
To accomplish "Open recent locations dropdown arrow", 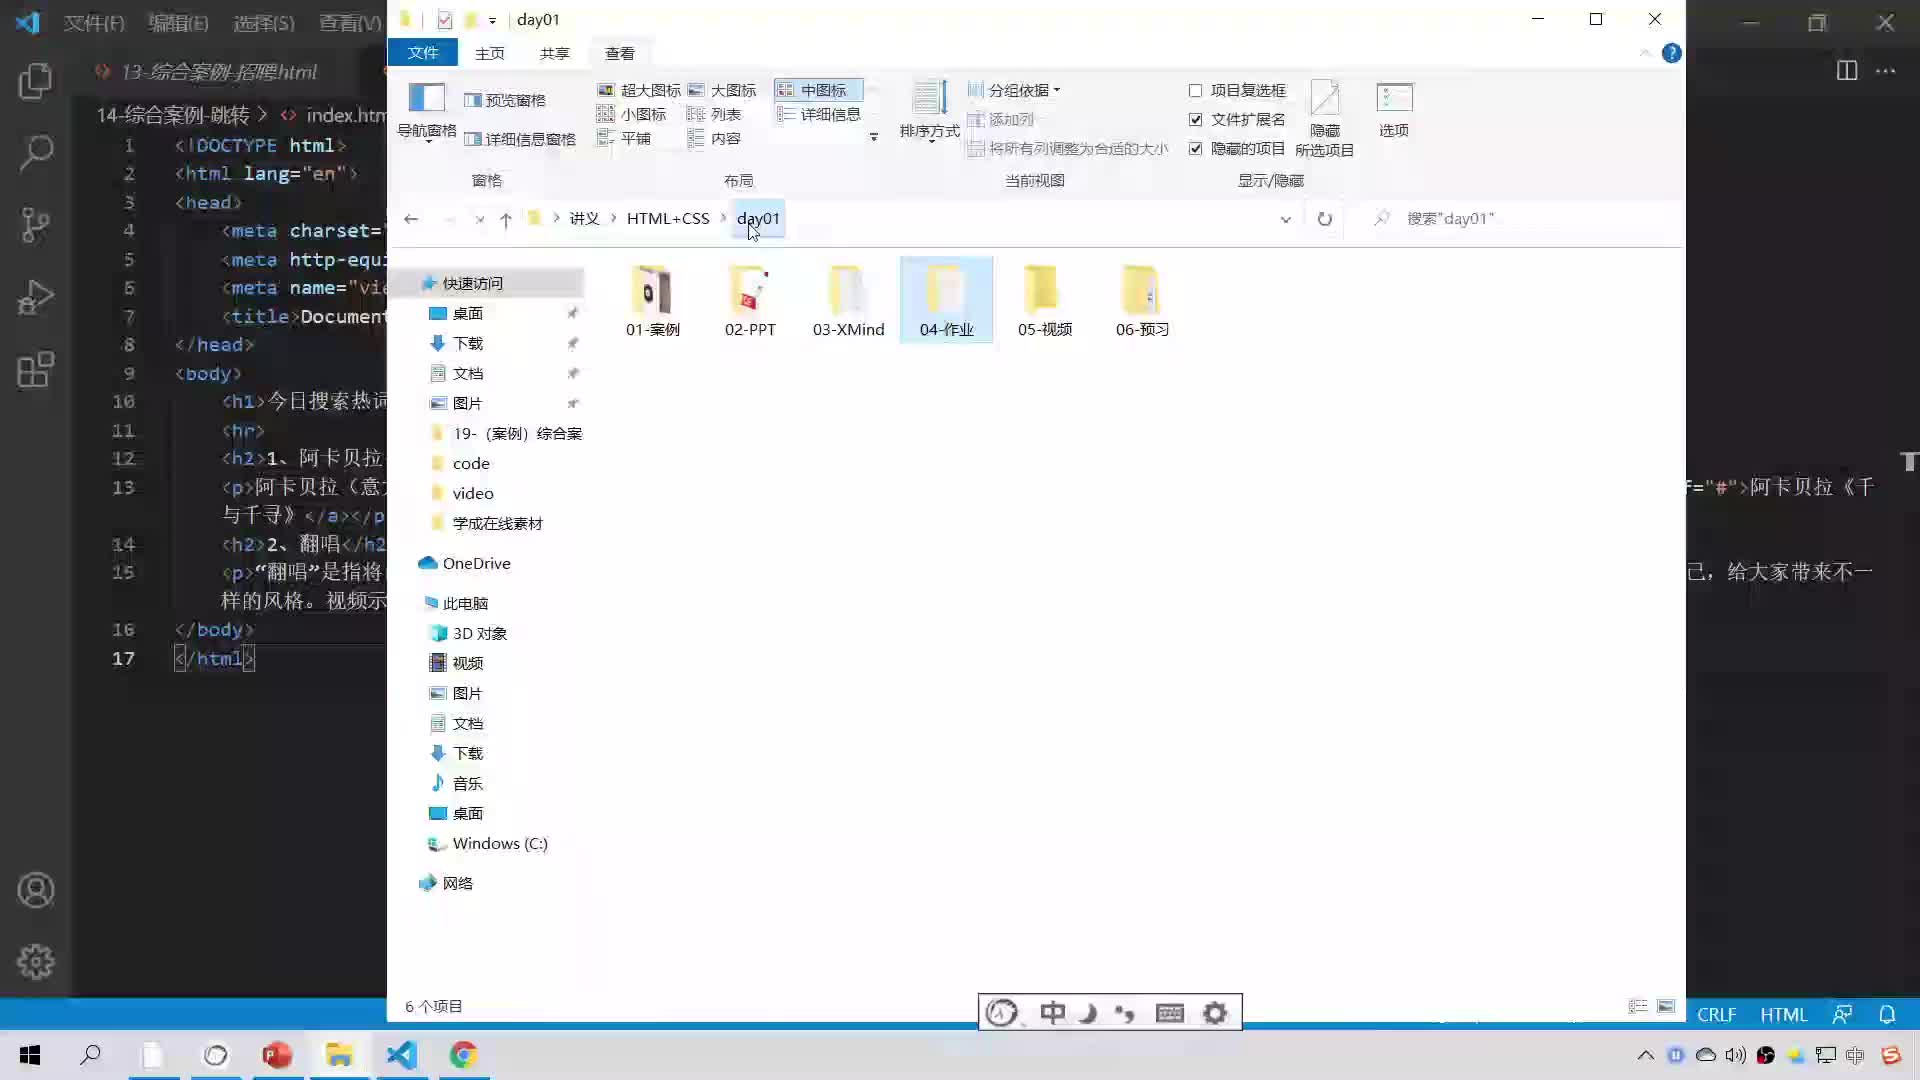I will (x=480, y=219).
